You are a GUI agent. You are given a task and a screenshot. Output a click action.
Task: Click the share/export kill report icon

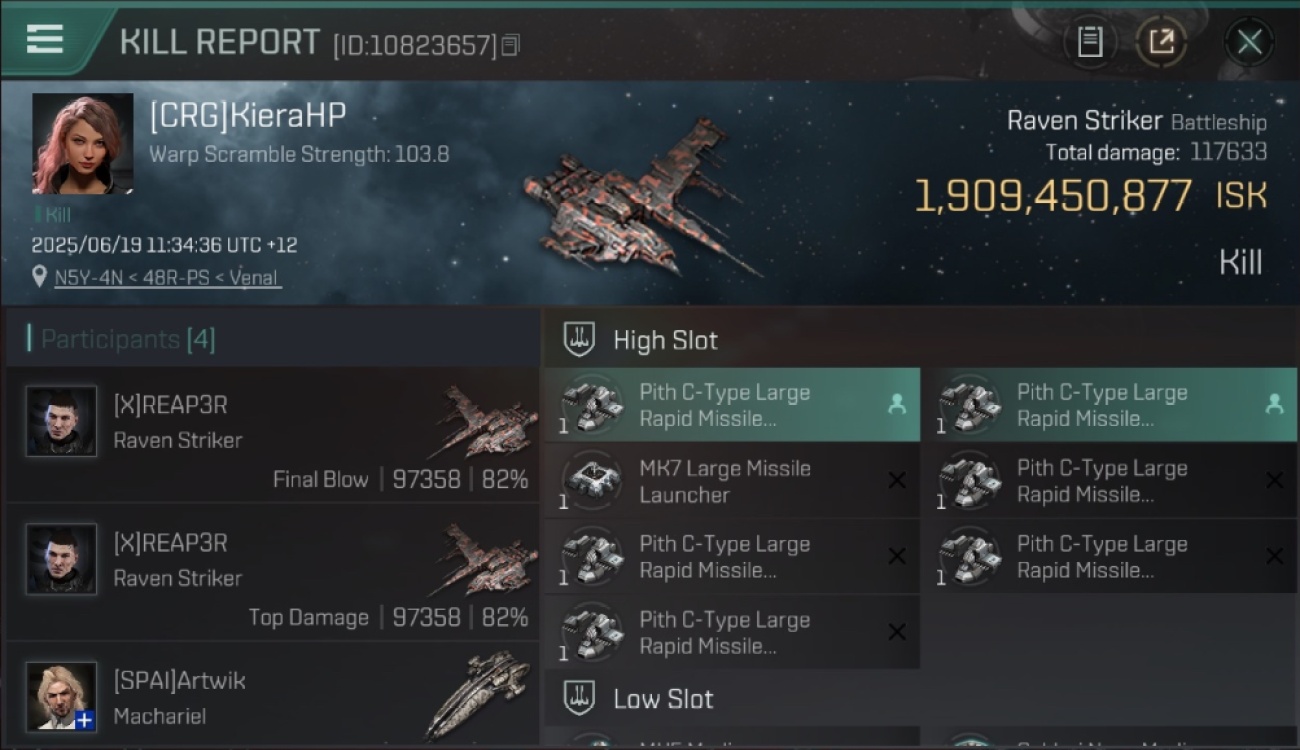(x=1161, y=42)
